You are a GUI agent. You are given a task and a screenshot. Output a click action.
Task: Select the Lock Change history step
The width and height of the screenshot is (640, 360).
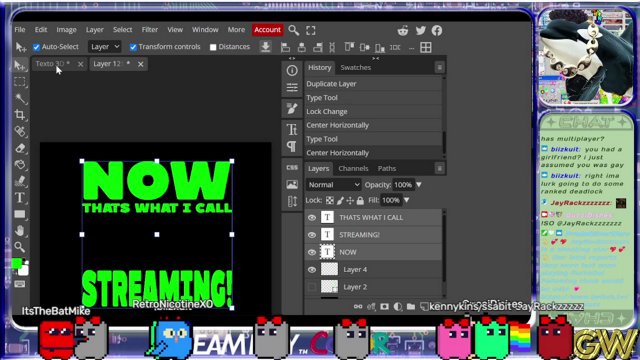373,111
